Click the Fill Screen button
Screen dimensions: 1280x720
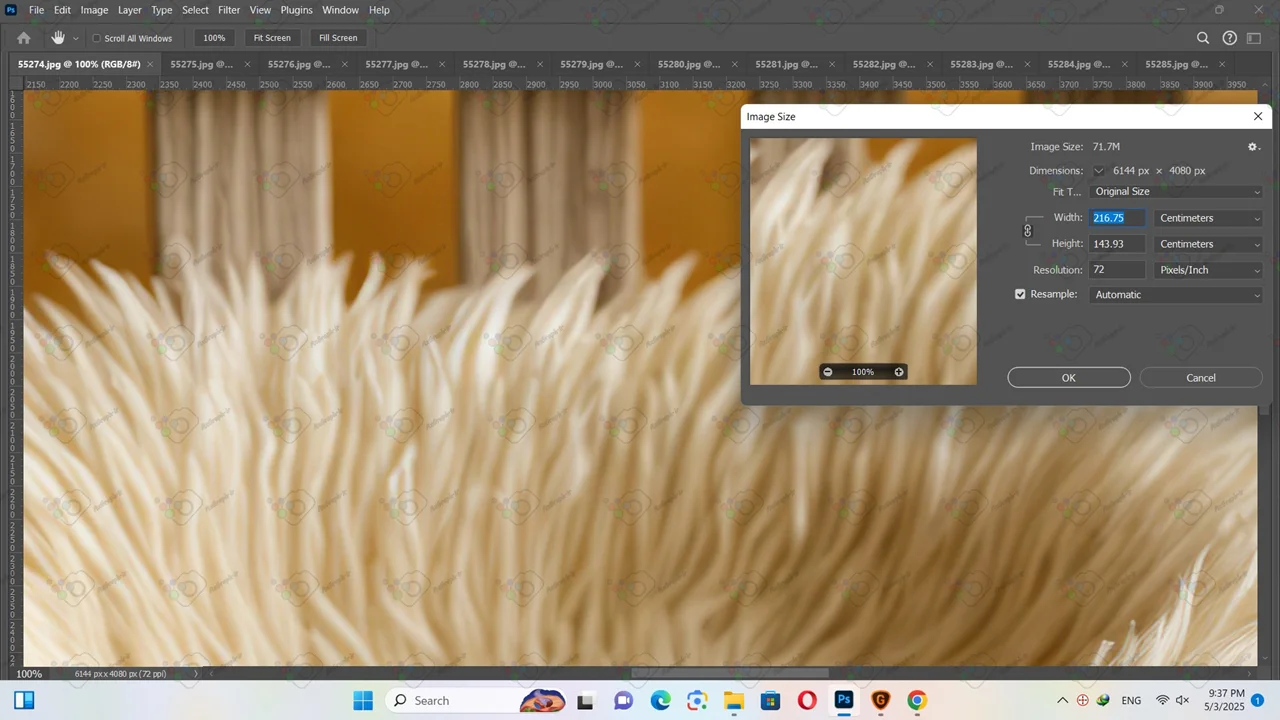pyautogui.click(x=338, y=38)
